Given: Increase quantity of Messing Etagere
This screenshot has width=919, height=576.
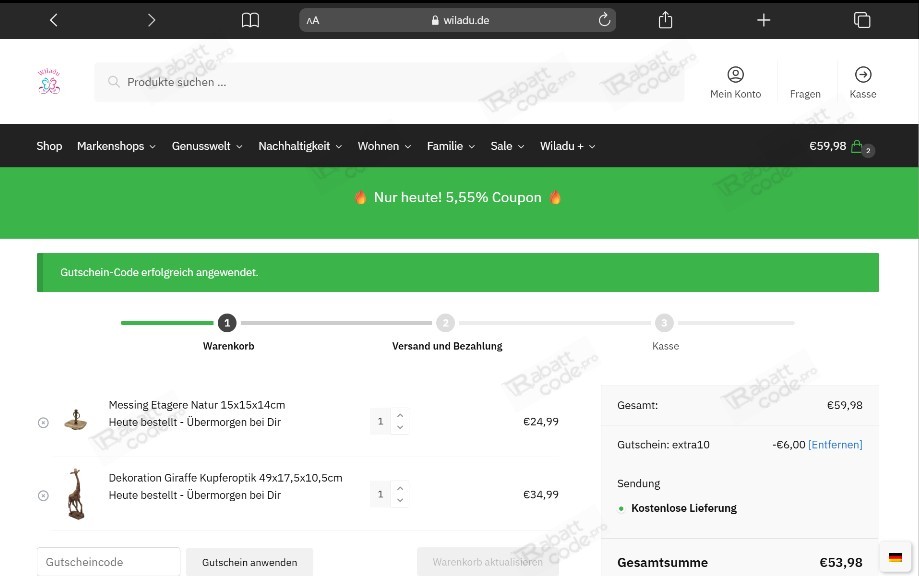Looking at the screenshot, I should coord(400,415).
